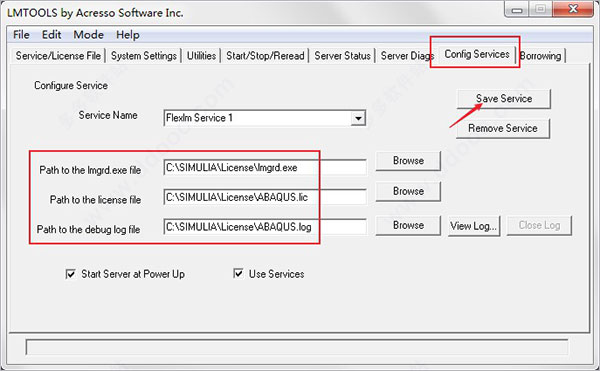This screenshot has width=600, height=371.
Task: Browse for the debug log file
Action: tap(408, 225)
